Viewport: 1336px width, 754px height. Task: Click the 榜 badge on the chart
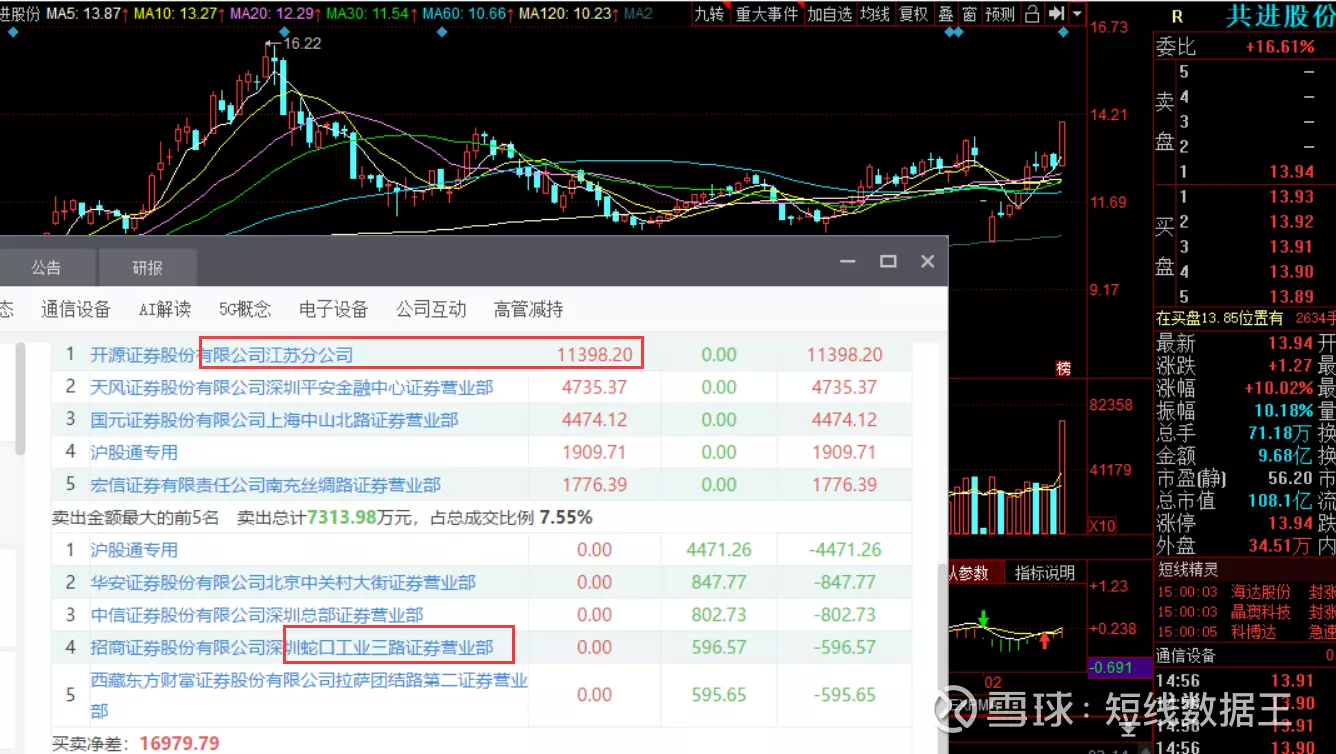point(1064,369)
